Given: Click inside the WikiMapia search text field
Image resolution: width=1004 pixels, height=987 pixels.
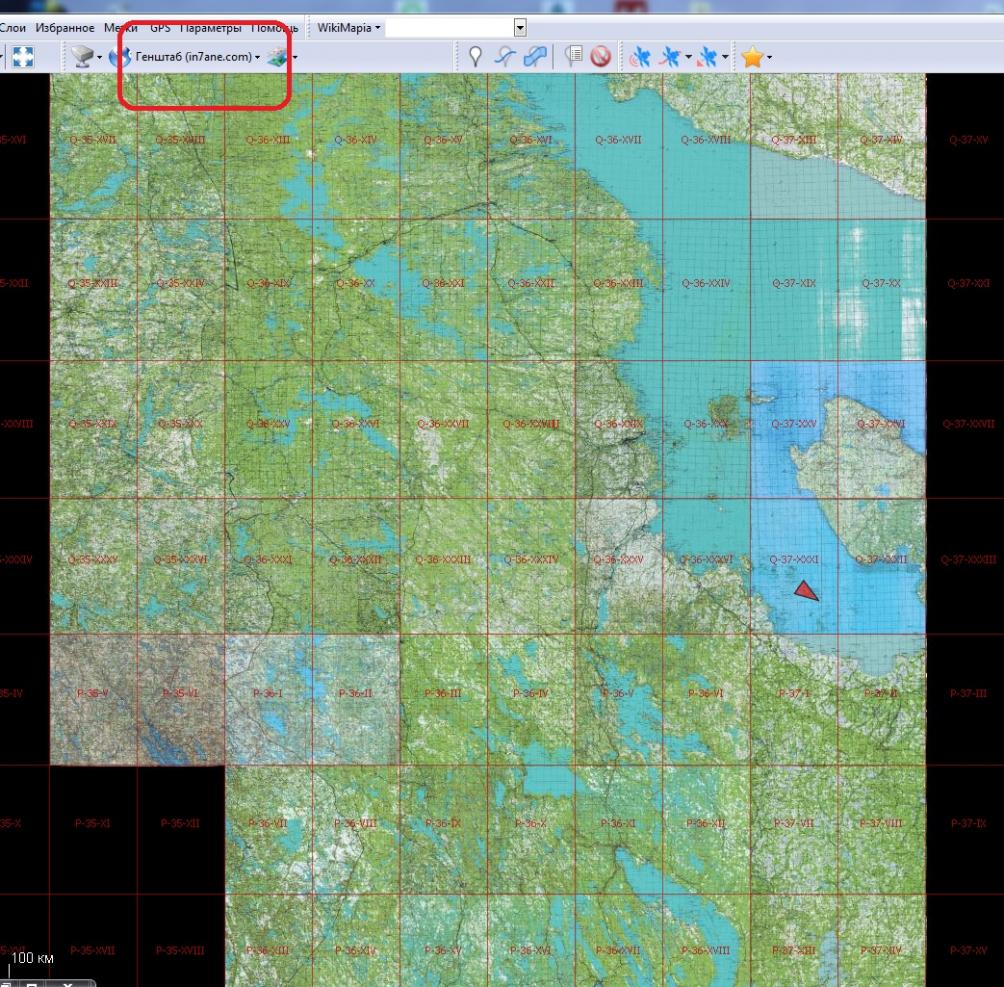Looking at the screenshot, I should click(x=449, y=28).
